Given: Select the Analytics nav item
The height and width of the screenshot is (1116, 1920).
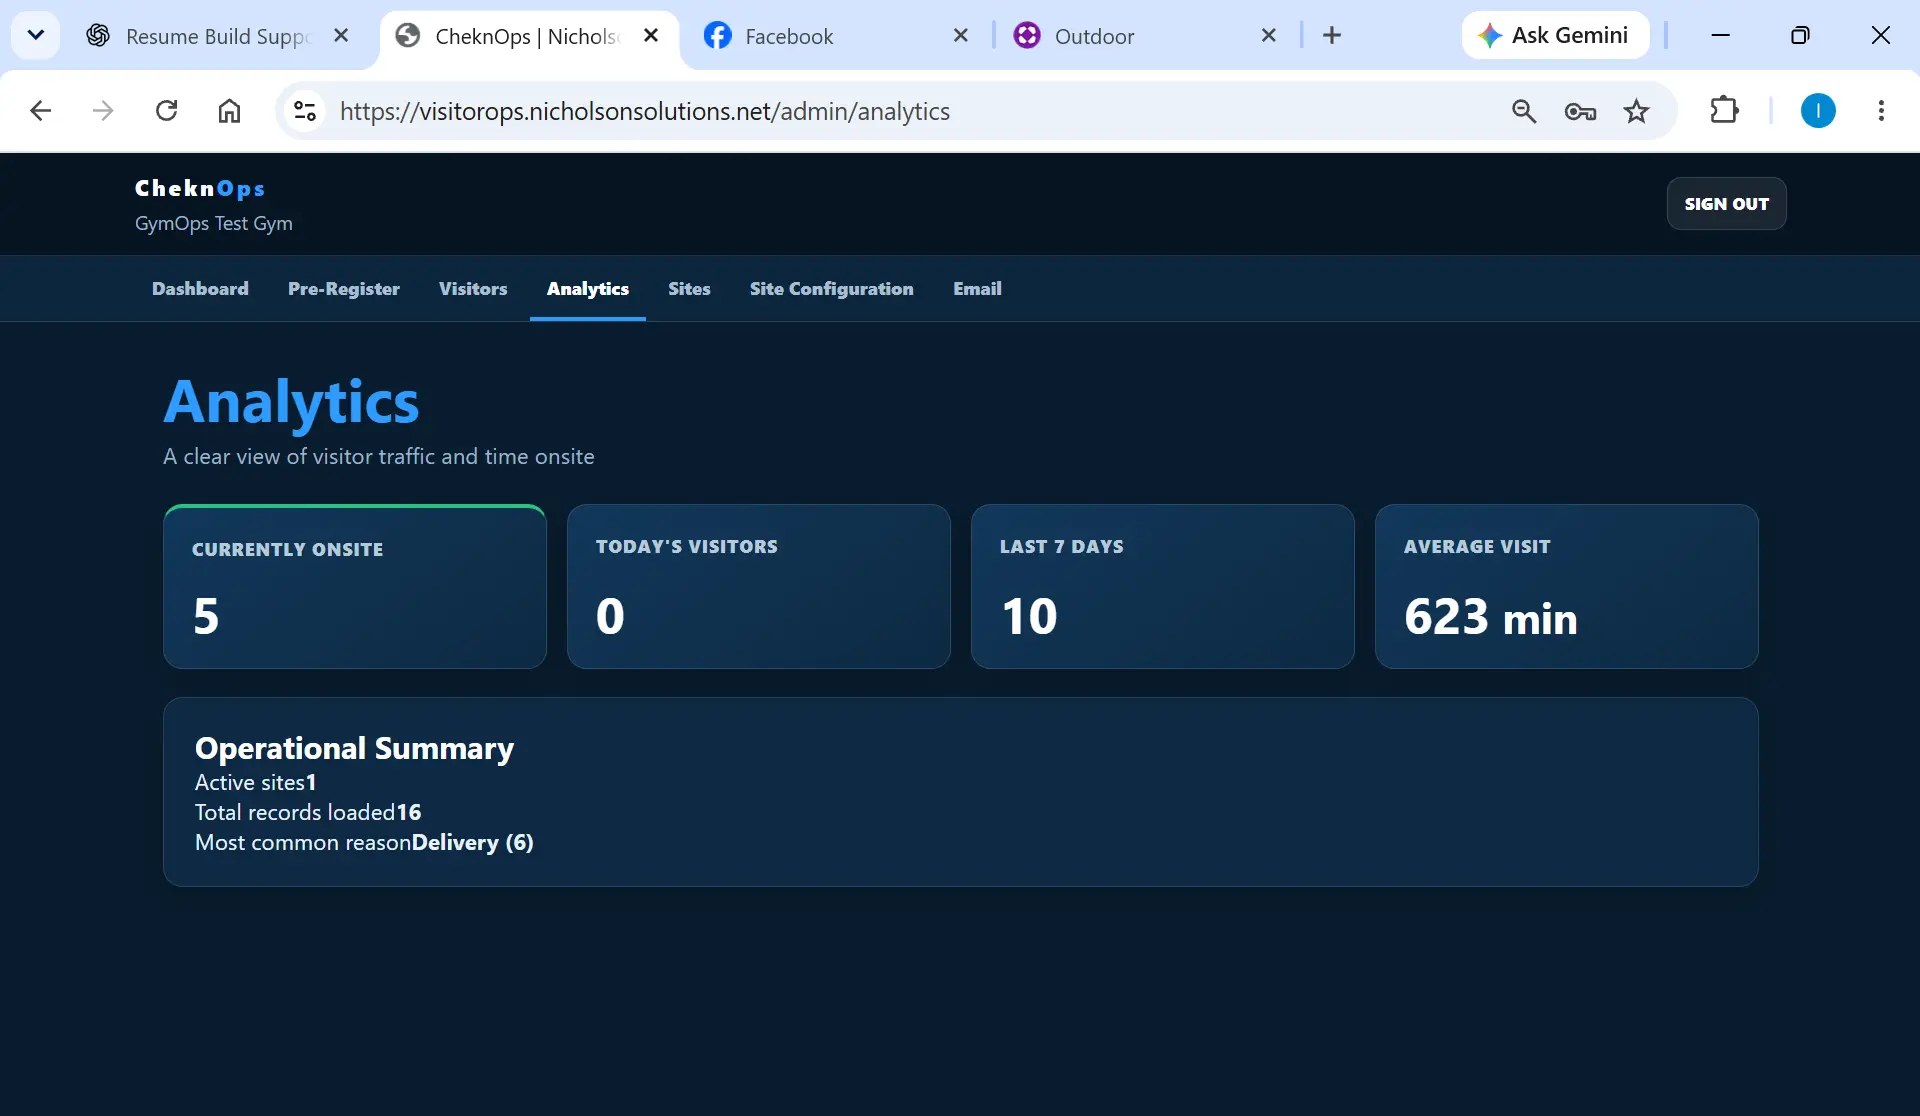Looking at the screenshot, I should click(x=588, y=289).
